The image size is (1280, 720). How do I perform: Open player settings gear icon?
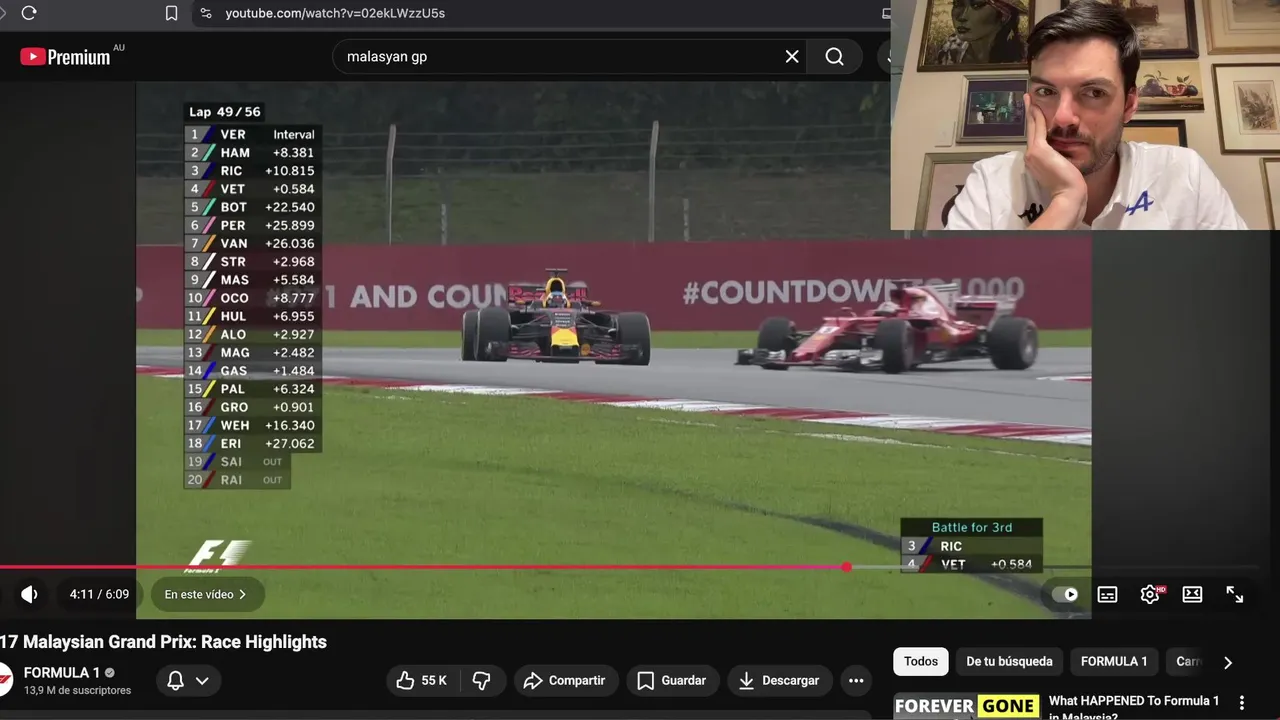[1150, 594]
